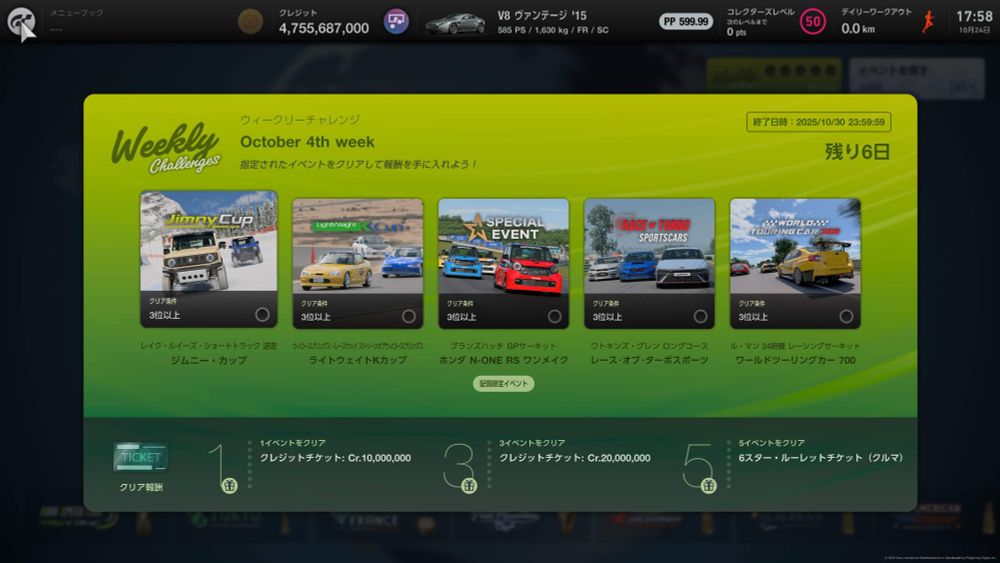Click Special Event completion circle
This screenshot has height=563, width=1000.
click(x=554, y=316)
